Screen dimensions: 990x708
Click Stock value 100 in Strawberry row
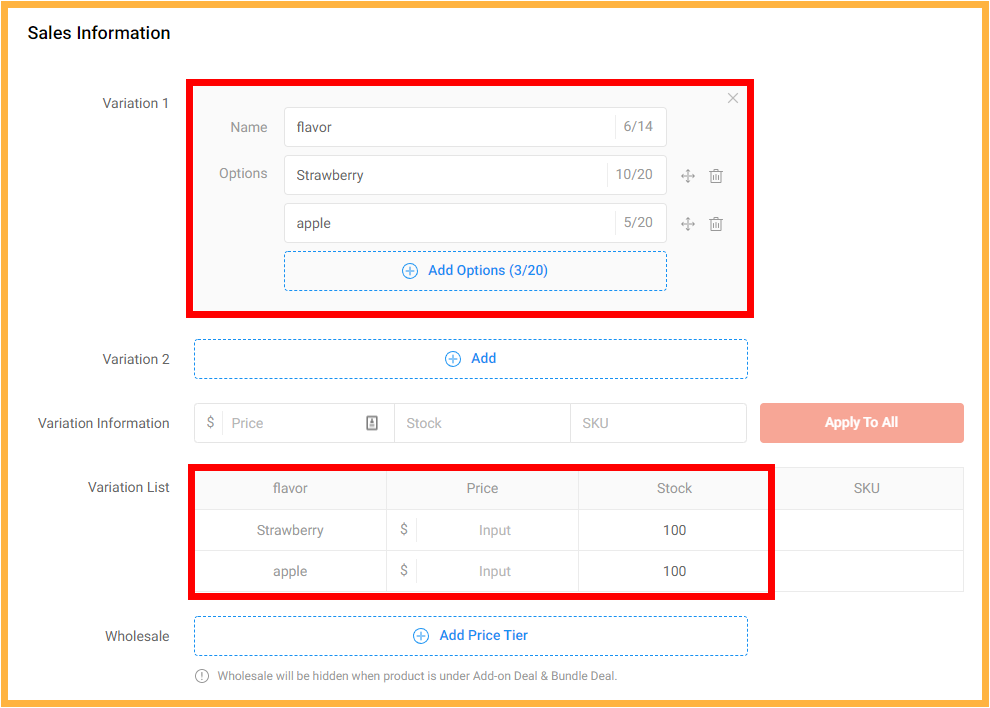click(x=674, y=531)
